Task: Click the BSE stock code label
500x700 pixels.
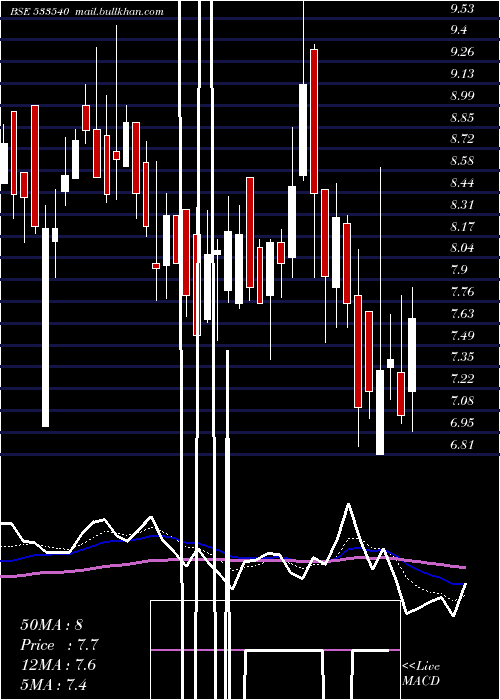Action: click(x=40, y=12)
